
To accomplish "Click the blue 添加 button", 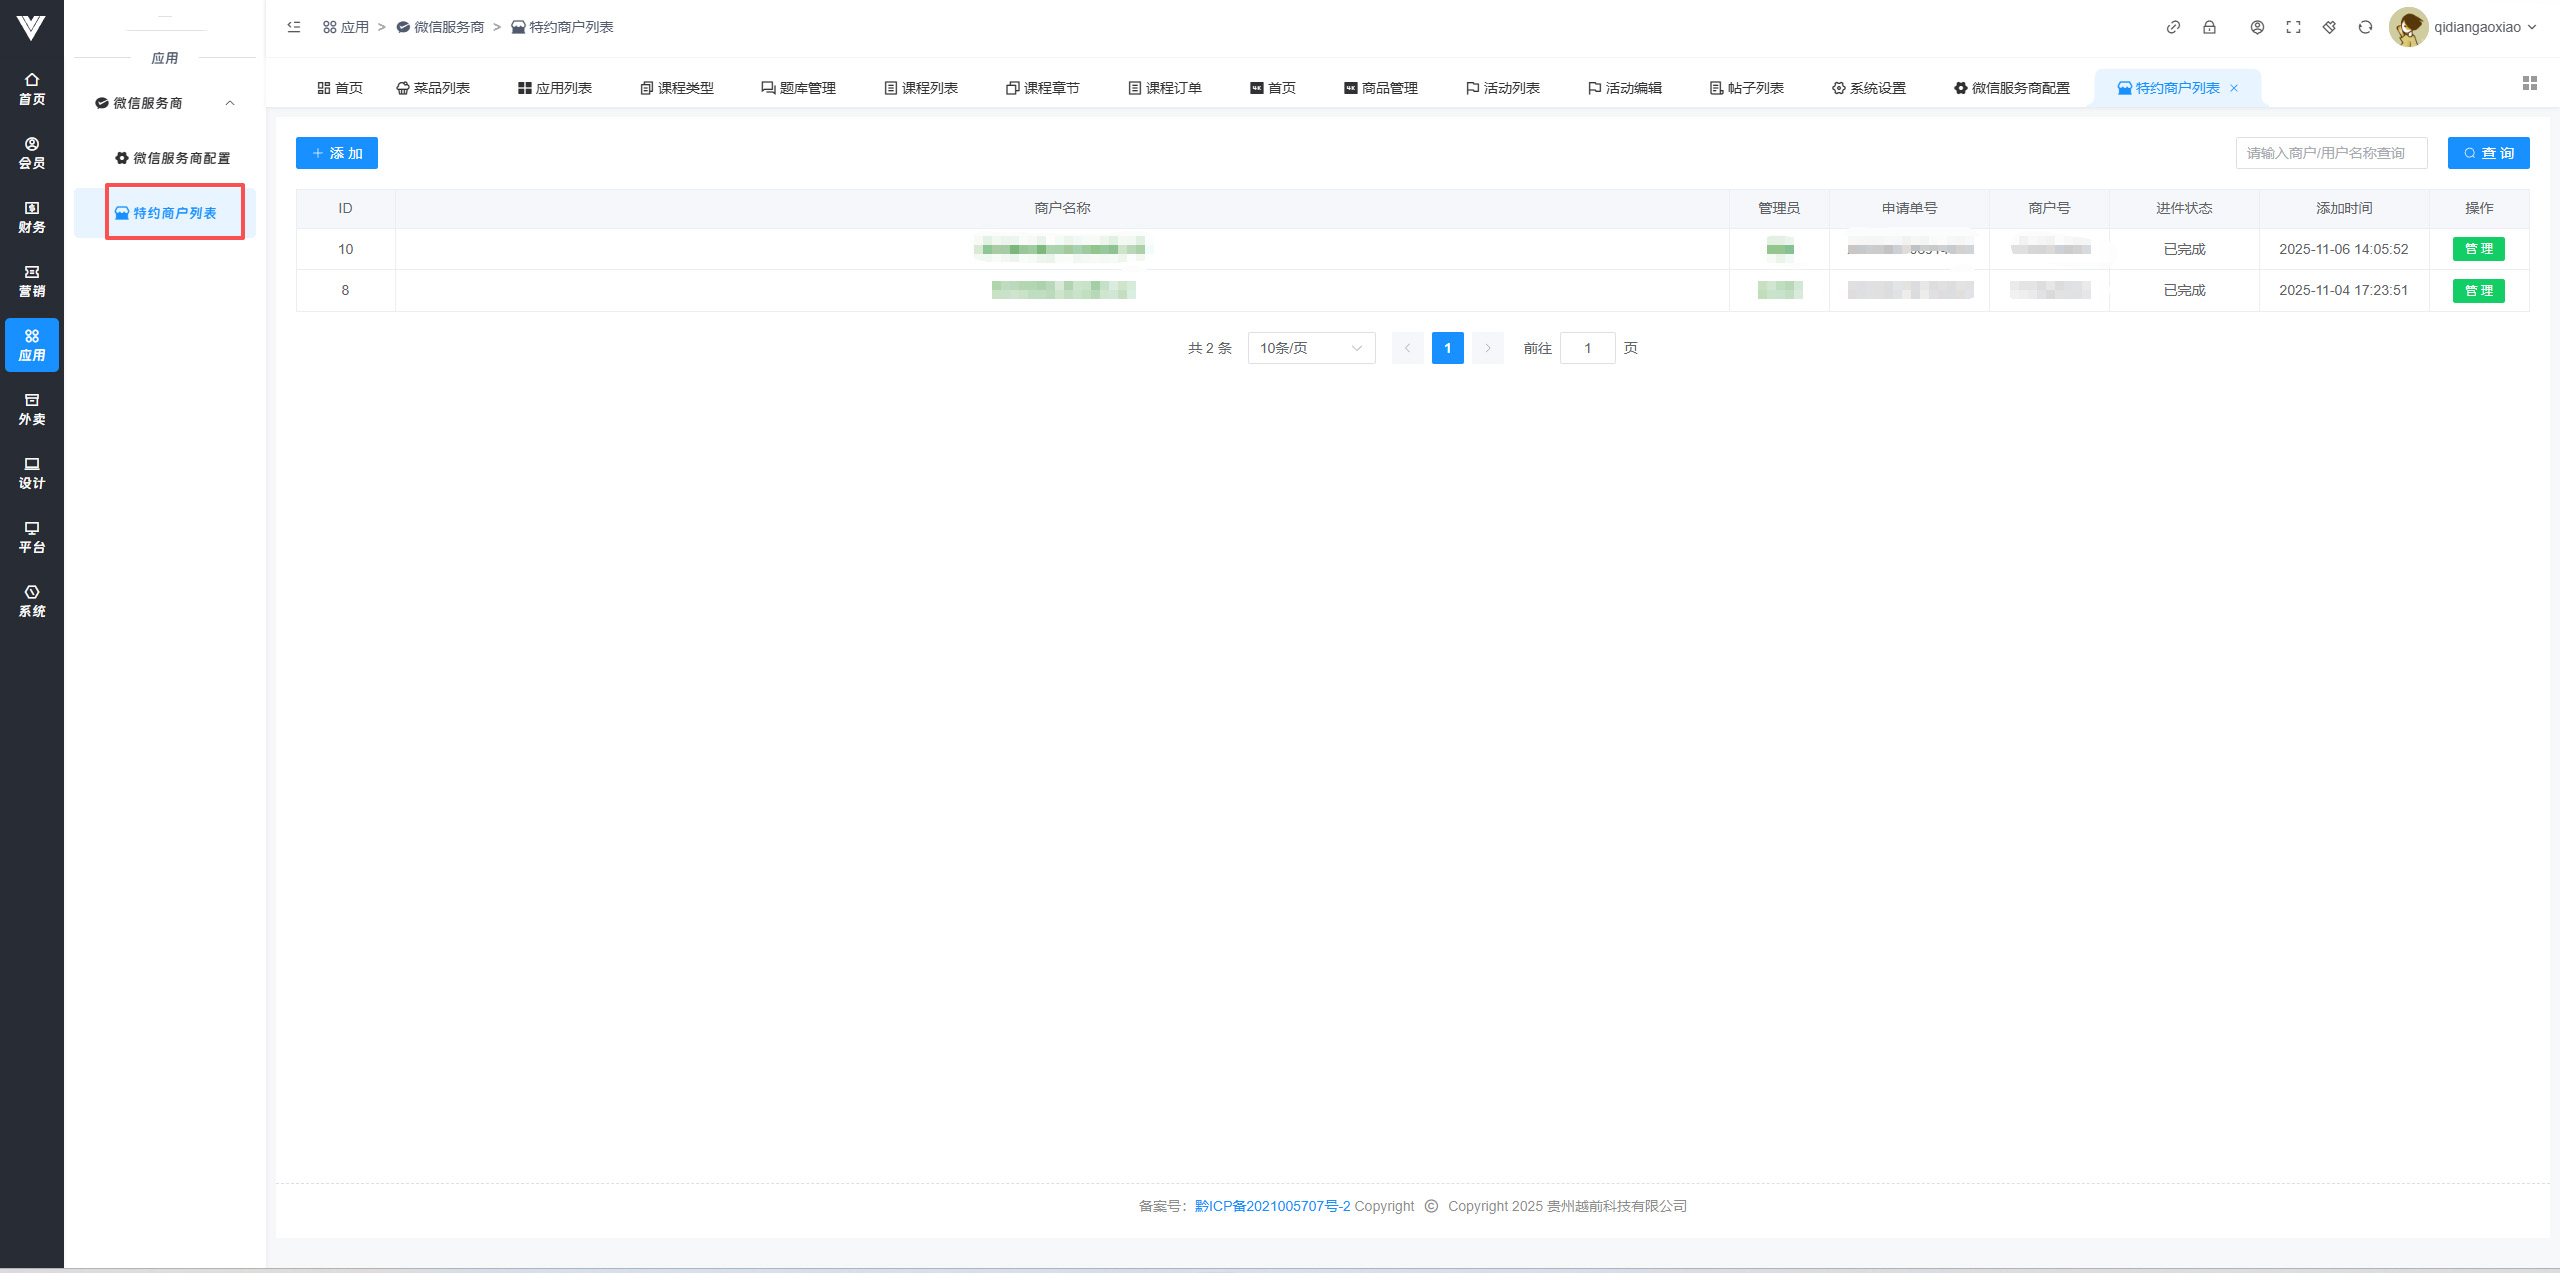I will 337,153.
